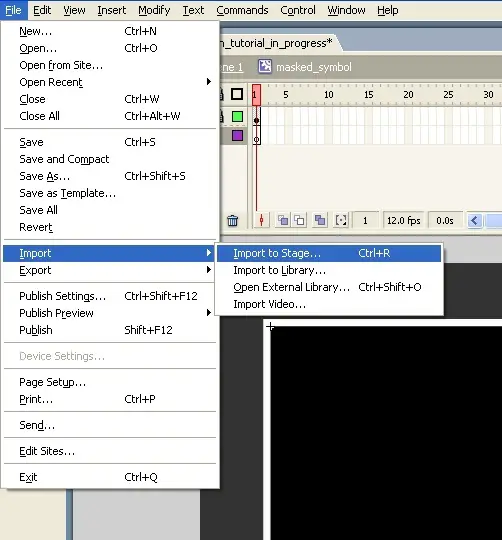Enable the onion skin button
The width and height of the screenshot is (502, 540).
pos(283,220)
